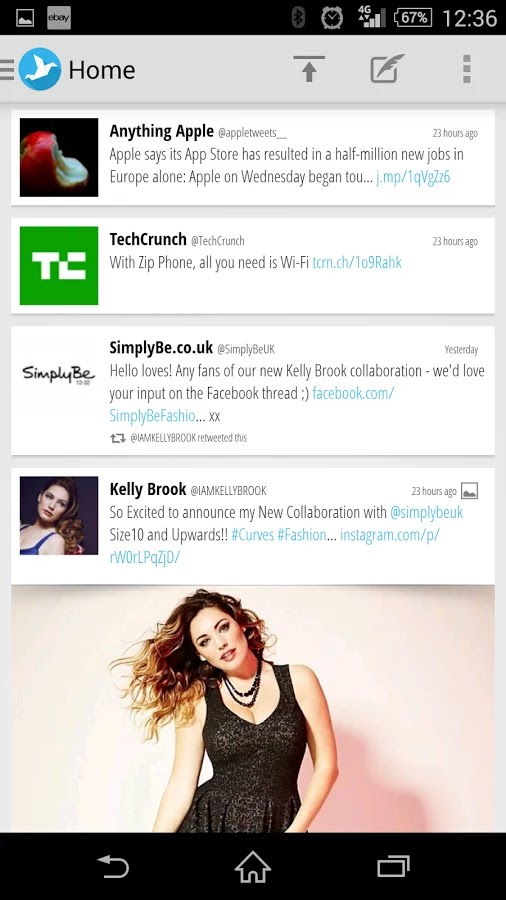Tap the blue bird app logo
This screenshot has height=900, width=506.
click(40, 69)
